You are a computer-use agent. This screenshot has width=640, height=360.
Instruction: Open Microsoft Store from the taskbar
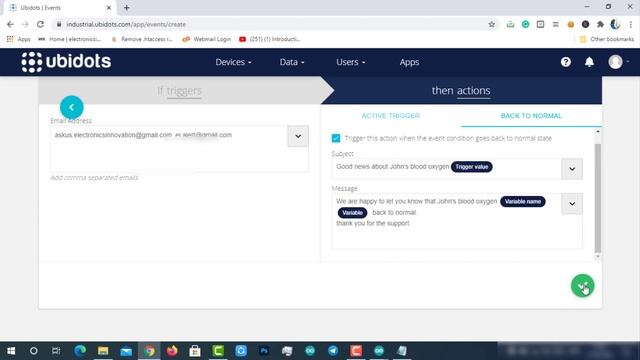[195, 351]
